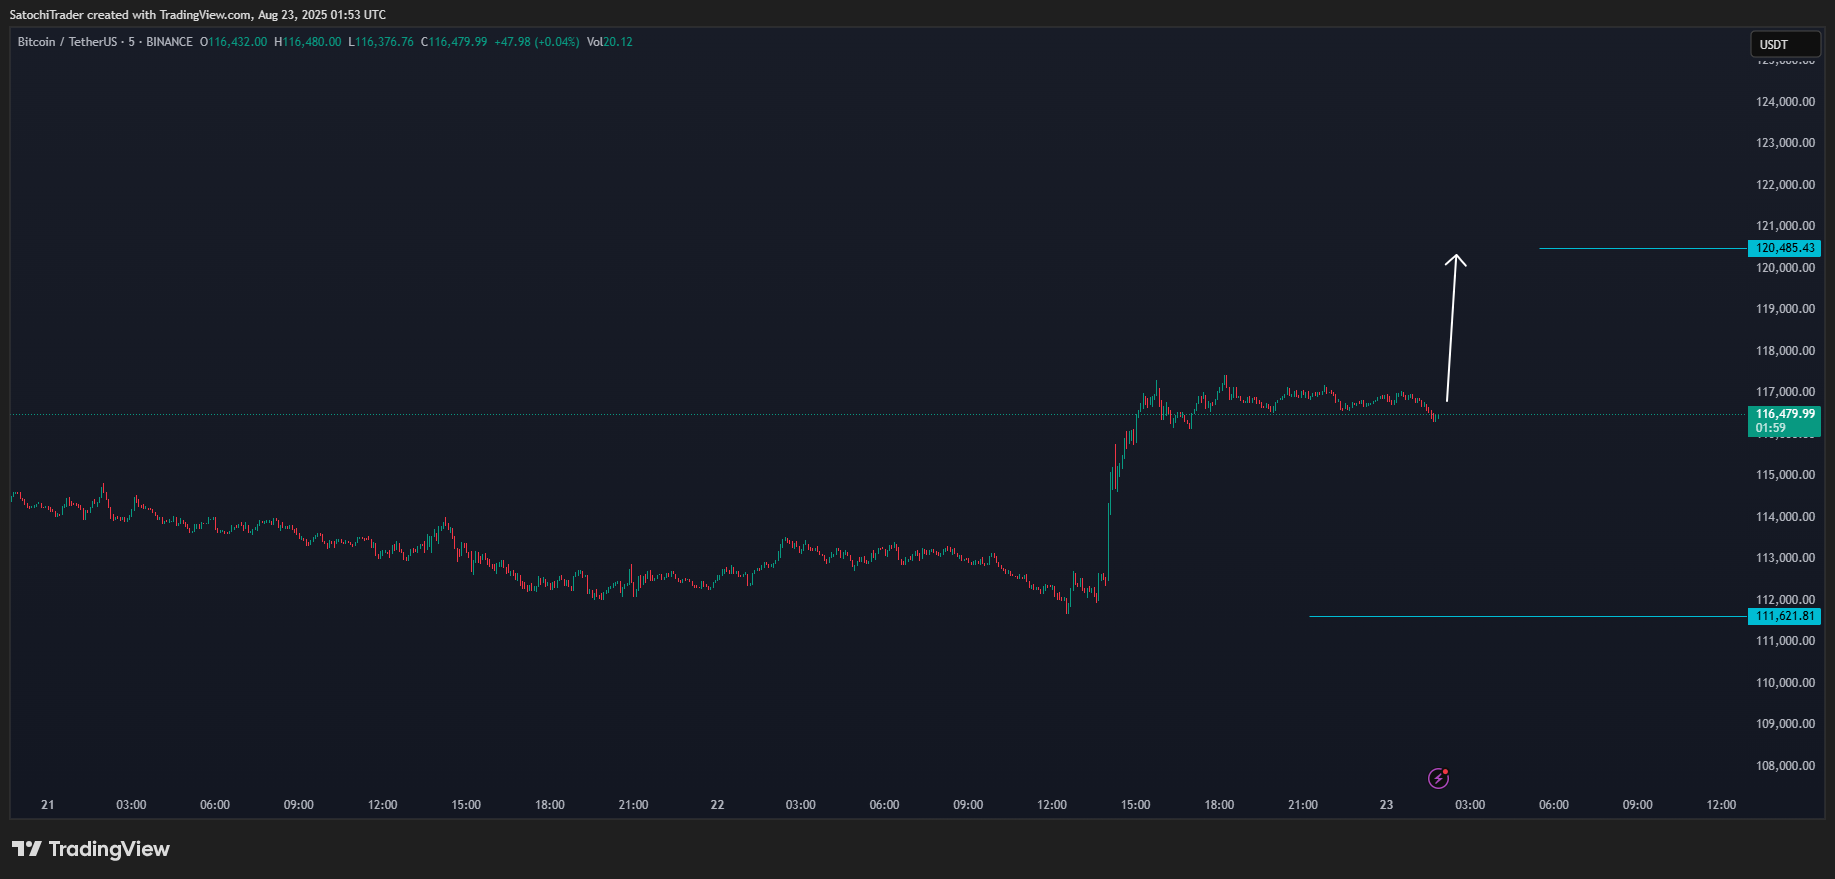Click the high value H116,480.00
1835x879 pixels.
[308, 42]
